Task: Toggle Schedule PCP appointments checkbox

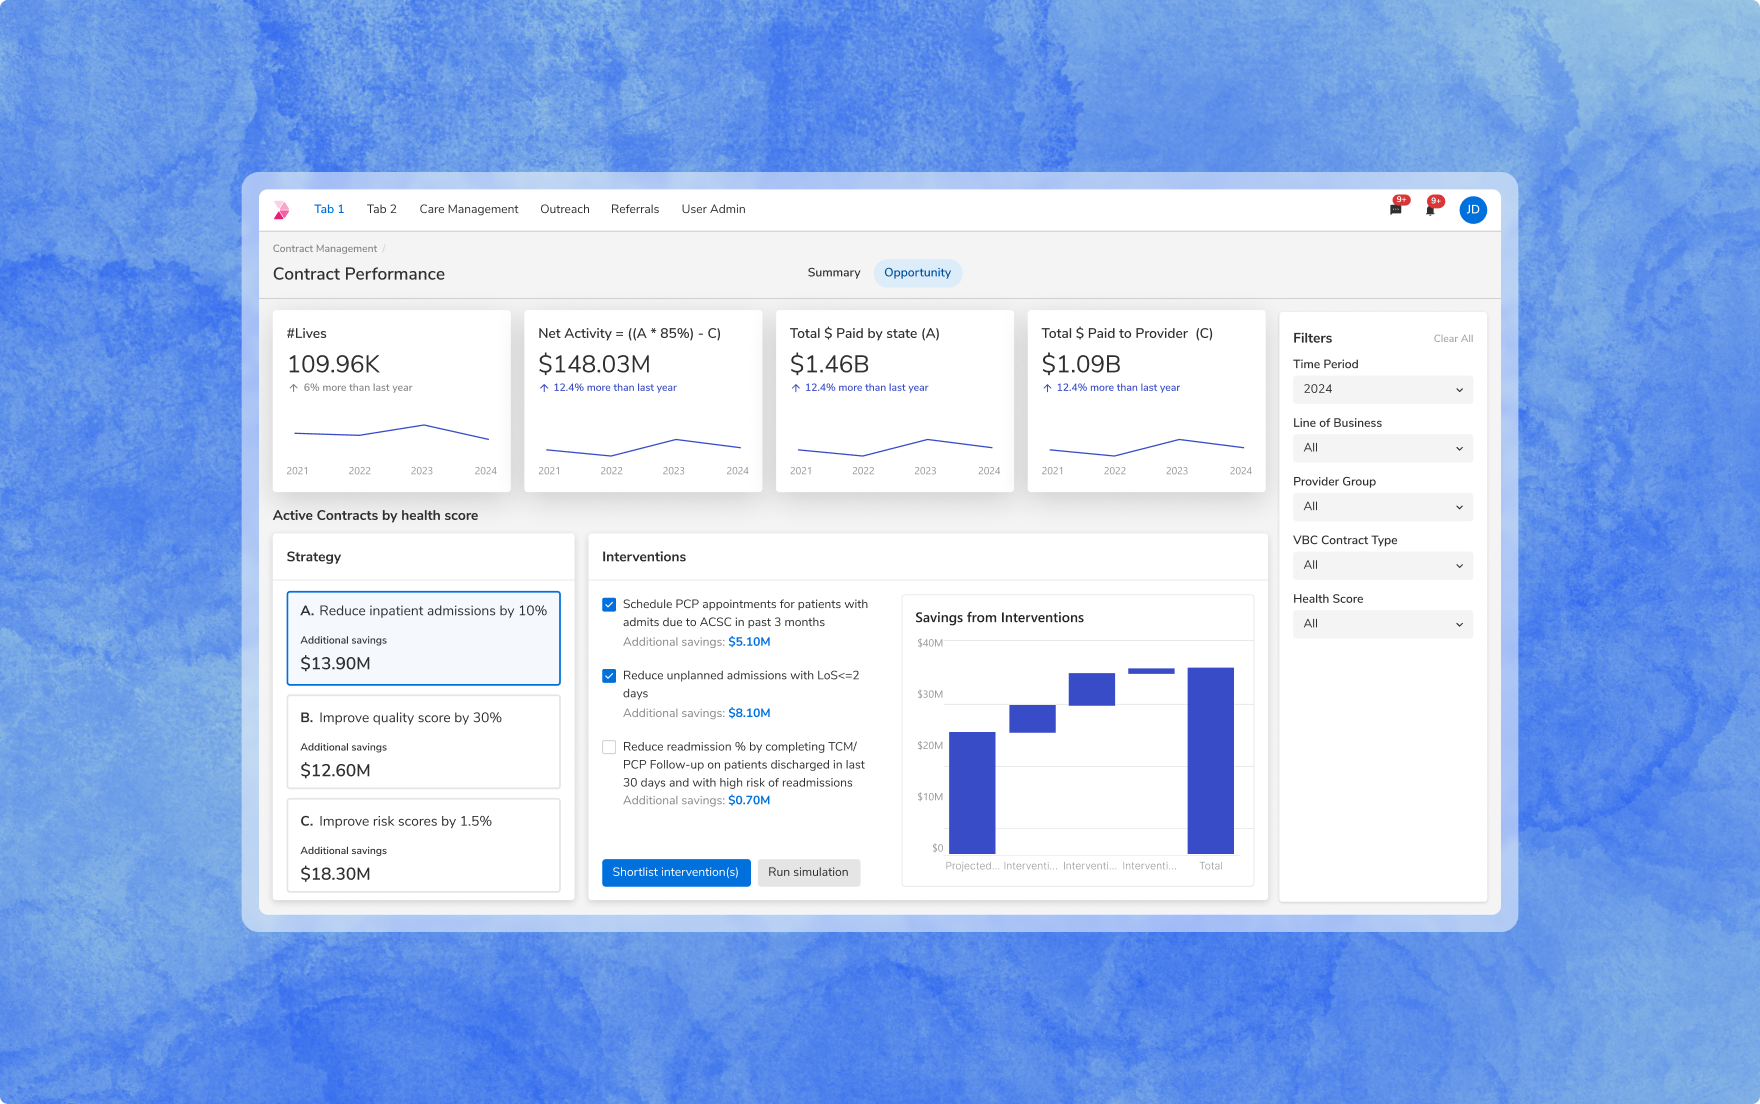Action: point(609,605)
